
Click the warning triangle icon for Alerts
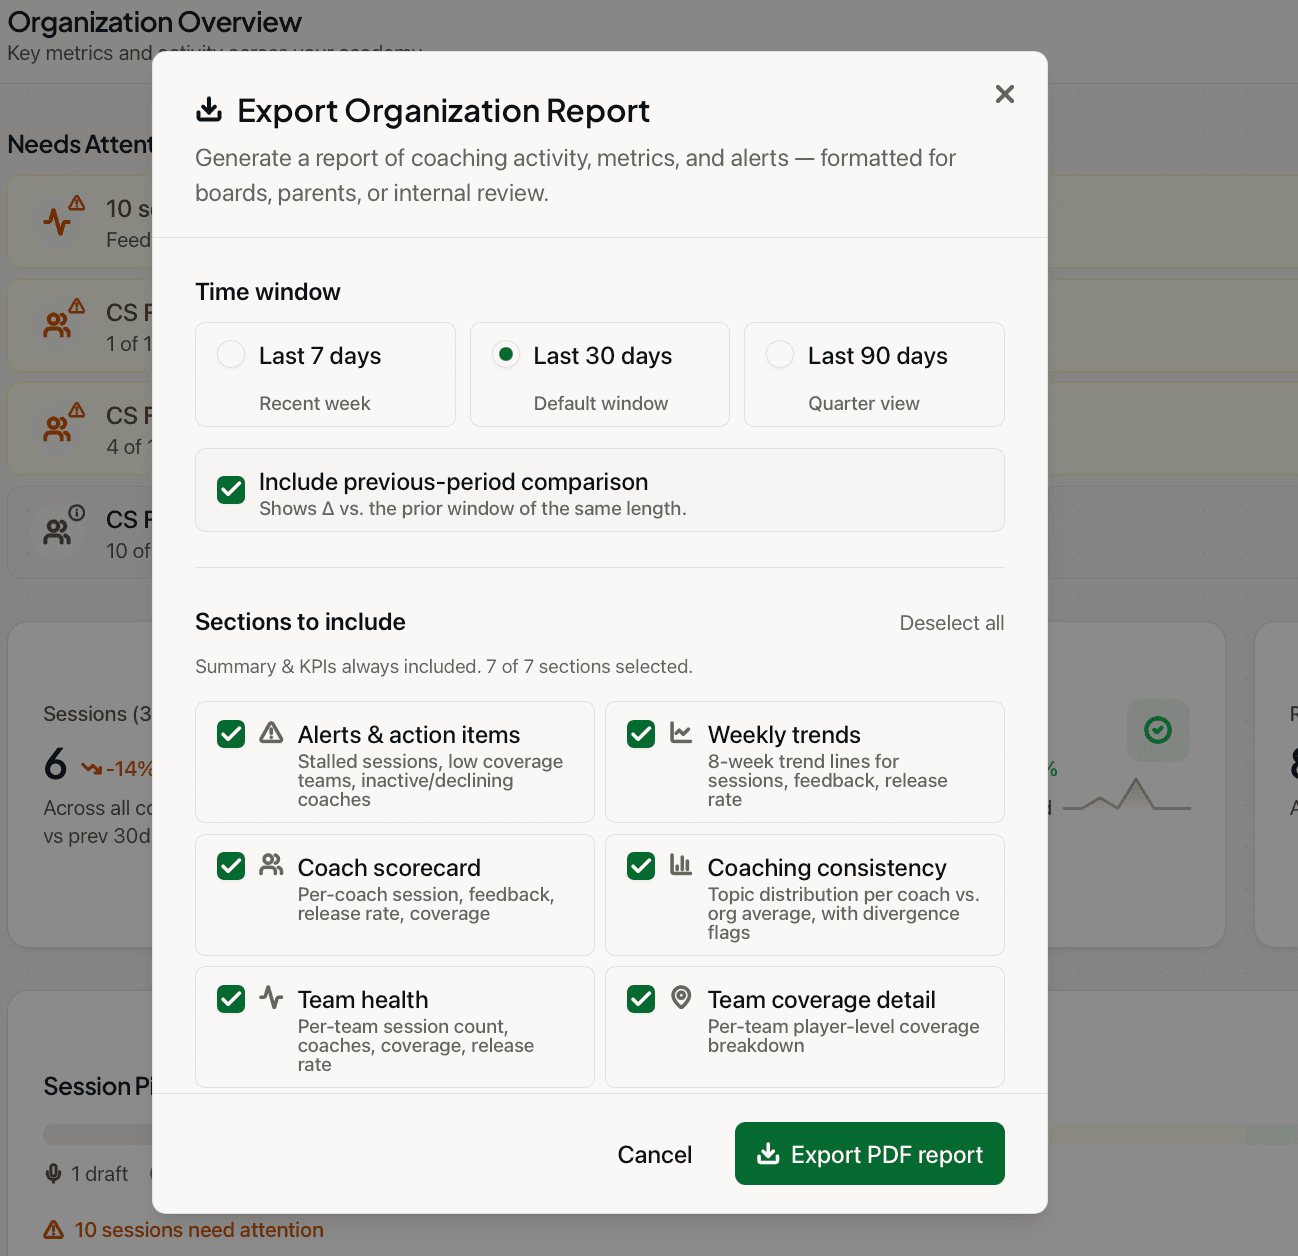(271, 733)
